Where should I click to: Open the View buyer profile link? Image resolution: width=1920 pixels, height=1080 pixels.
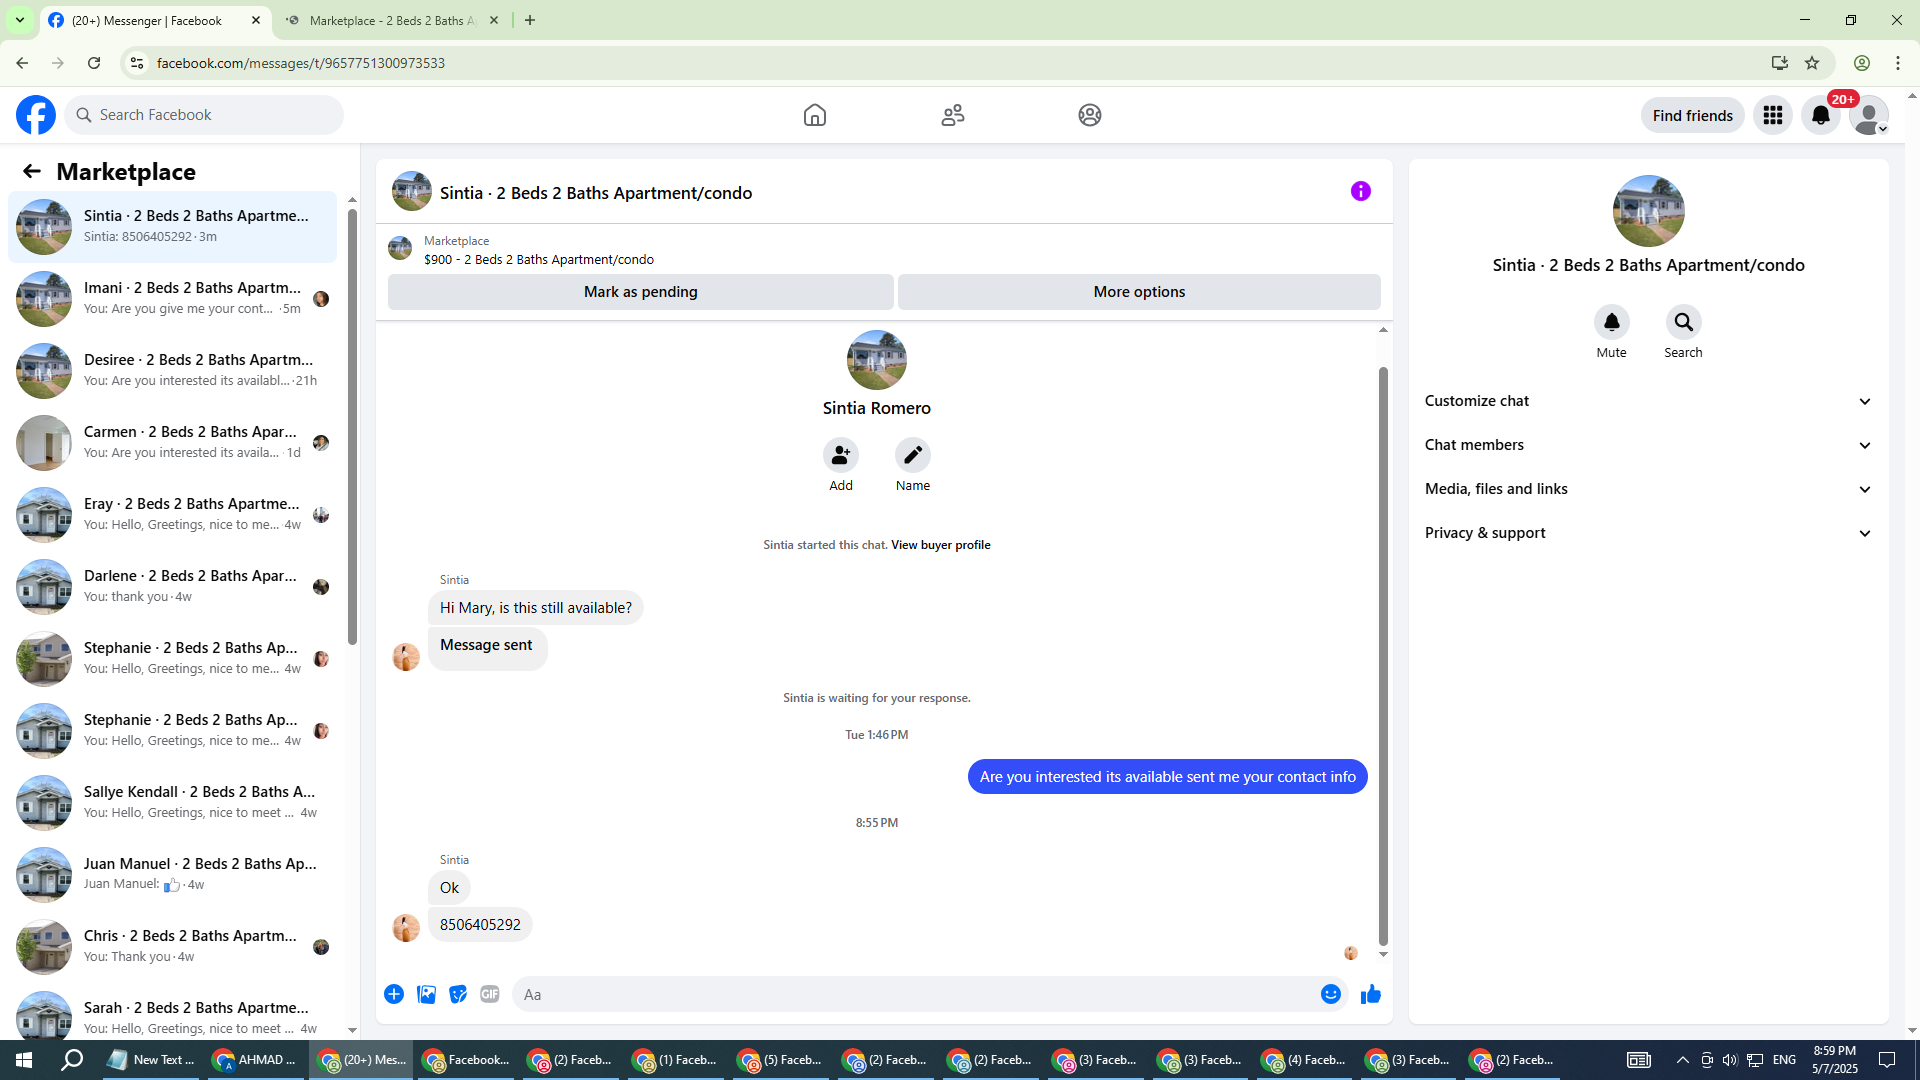click(940, 545)
